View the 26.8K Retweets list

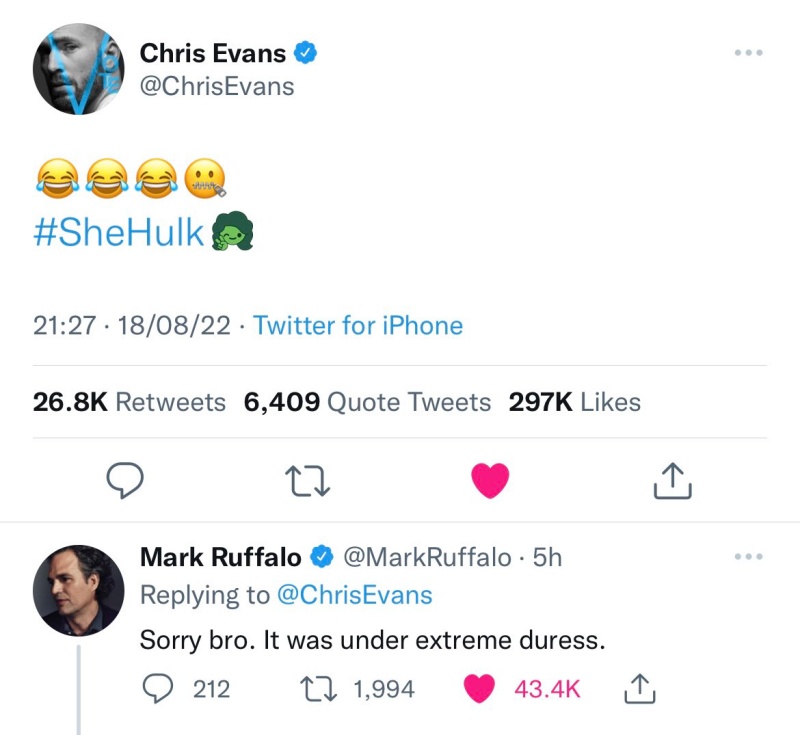(x=129, y=402)
